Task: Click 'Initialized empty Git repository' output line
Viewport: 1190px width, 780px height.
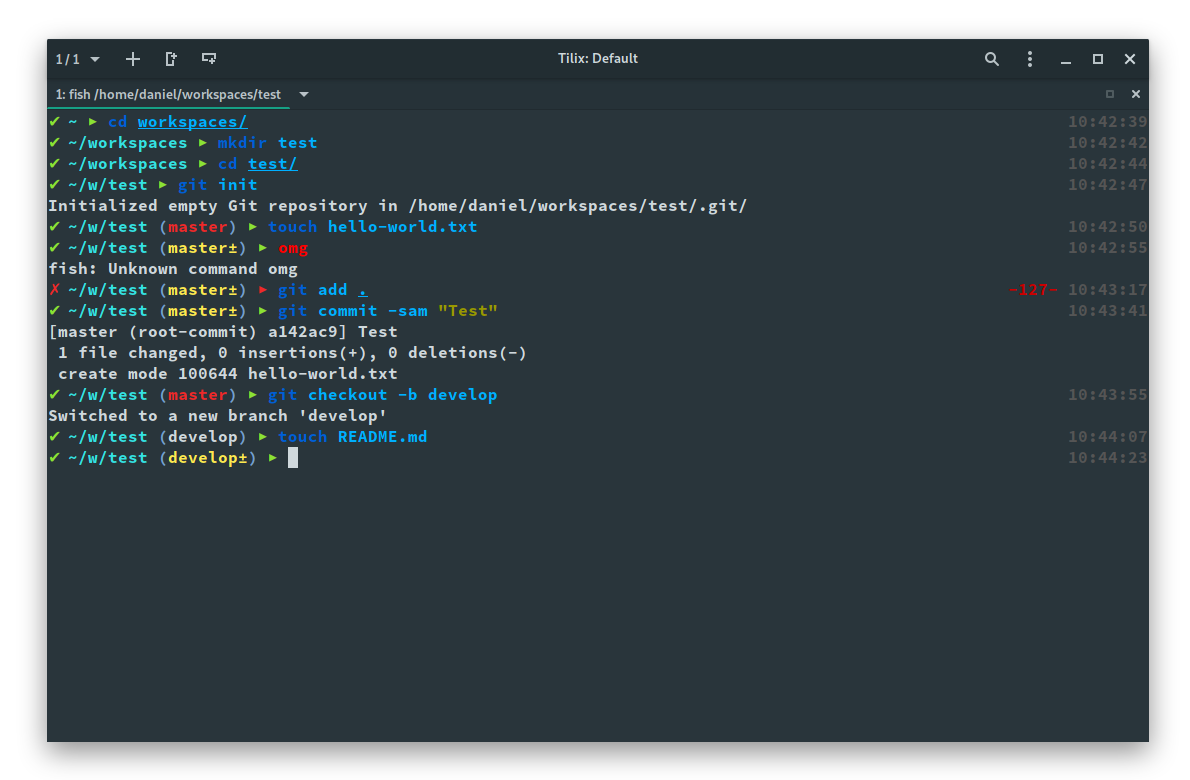Action: [398, 206]
